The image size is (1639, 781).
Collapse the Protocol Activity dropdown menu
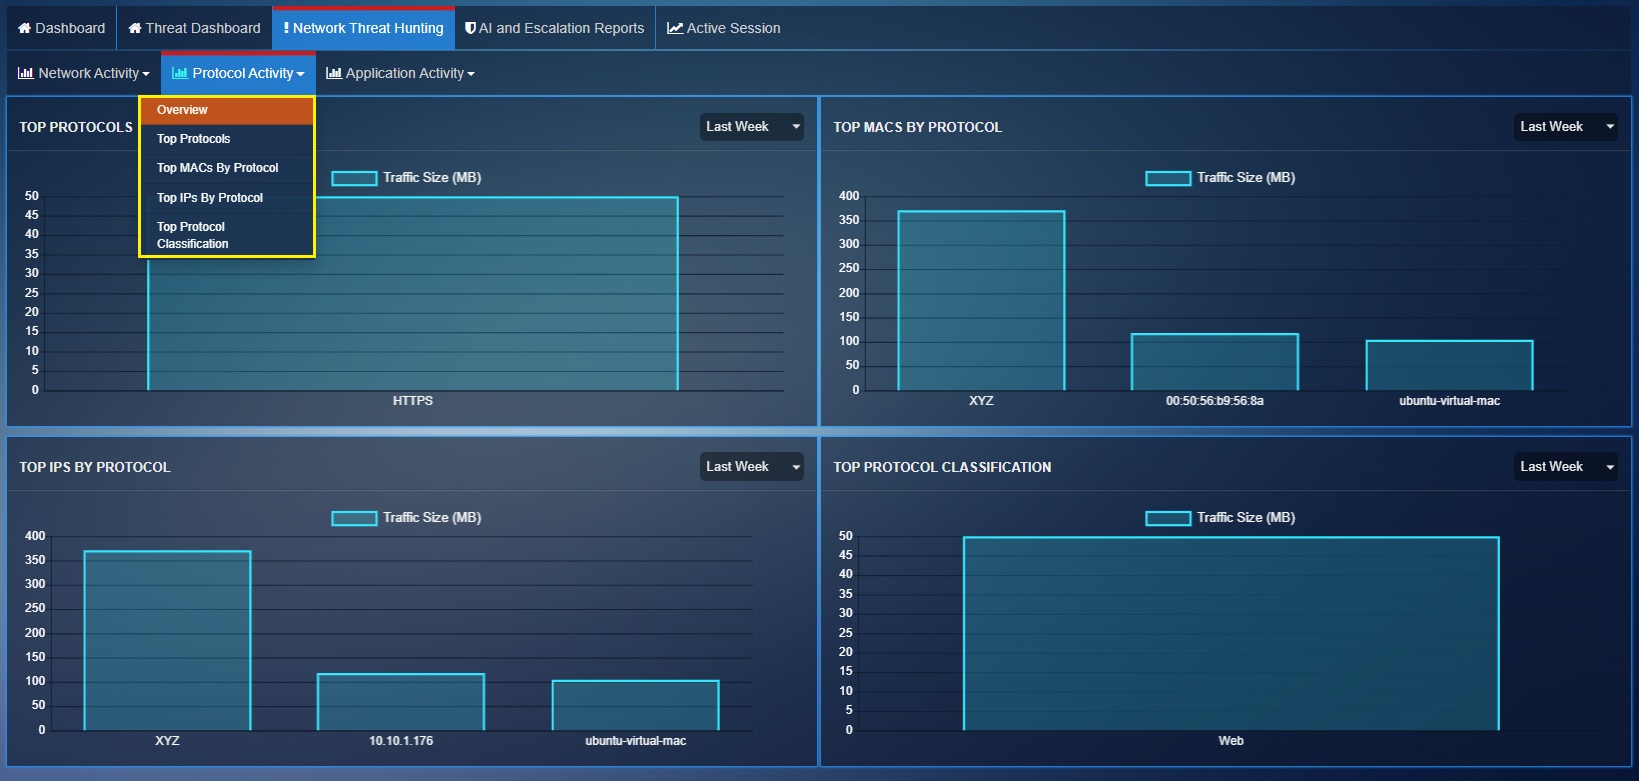(x=238, y=73)
